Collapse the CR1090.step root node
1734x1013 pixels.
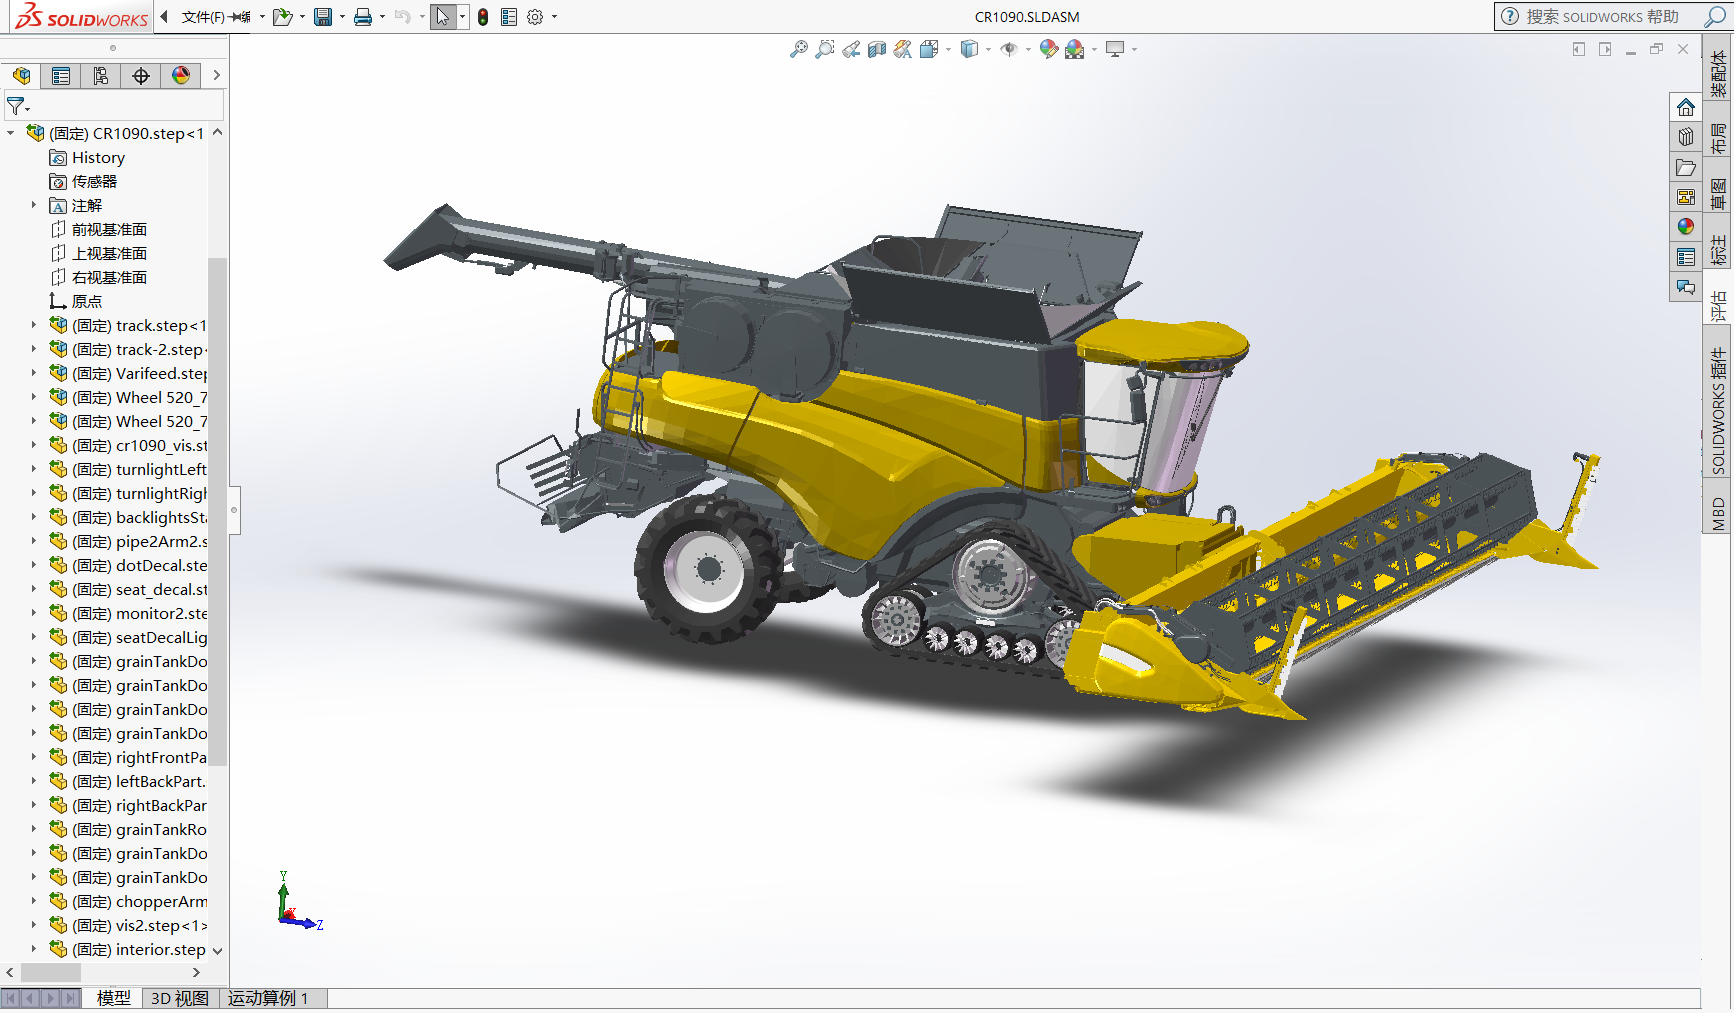11,133
